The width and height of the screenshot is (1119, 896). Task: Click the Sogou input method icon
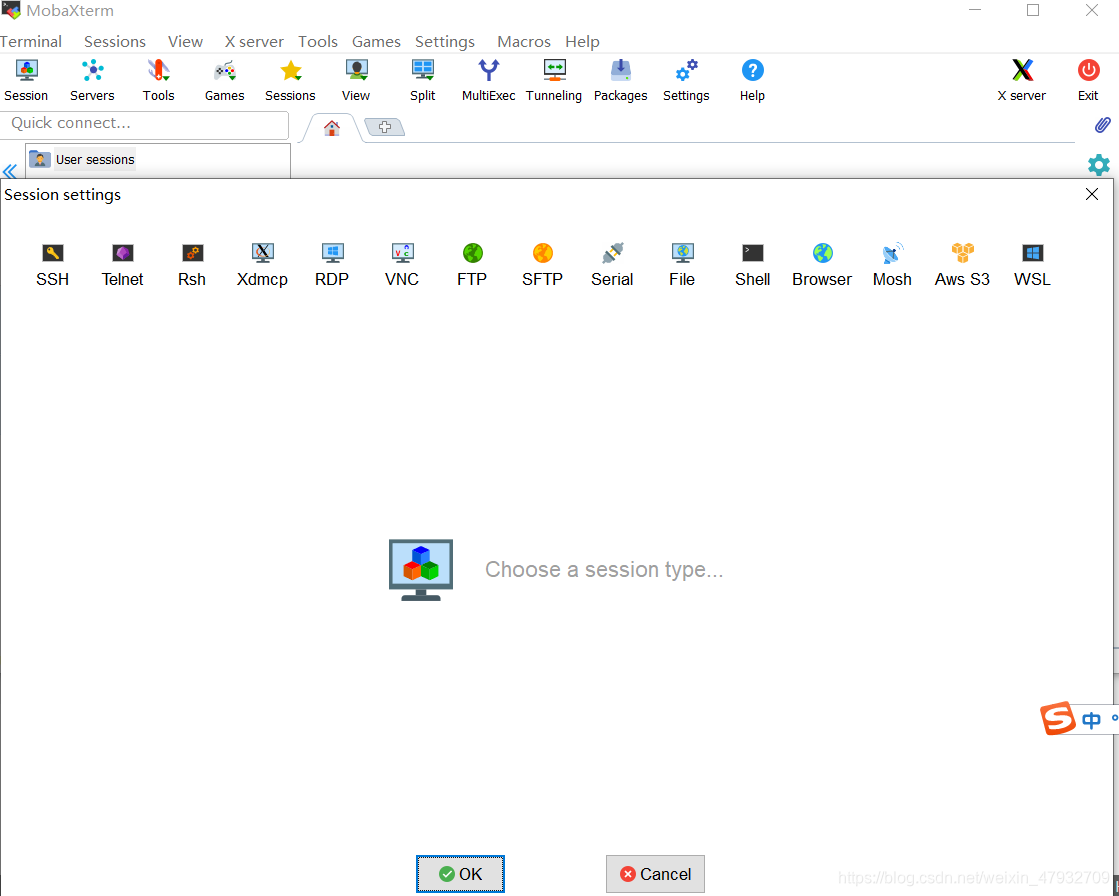[1058, 718]
